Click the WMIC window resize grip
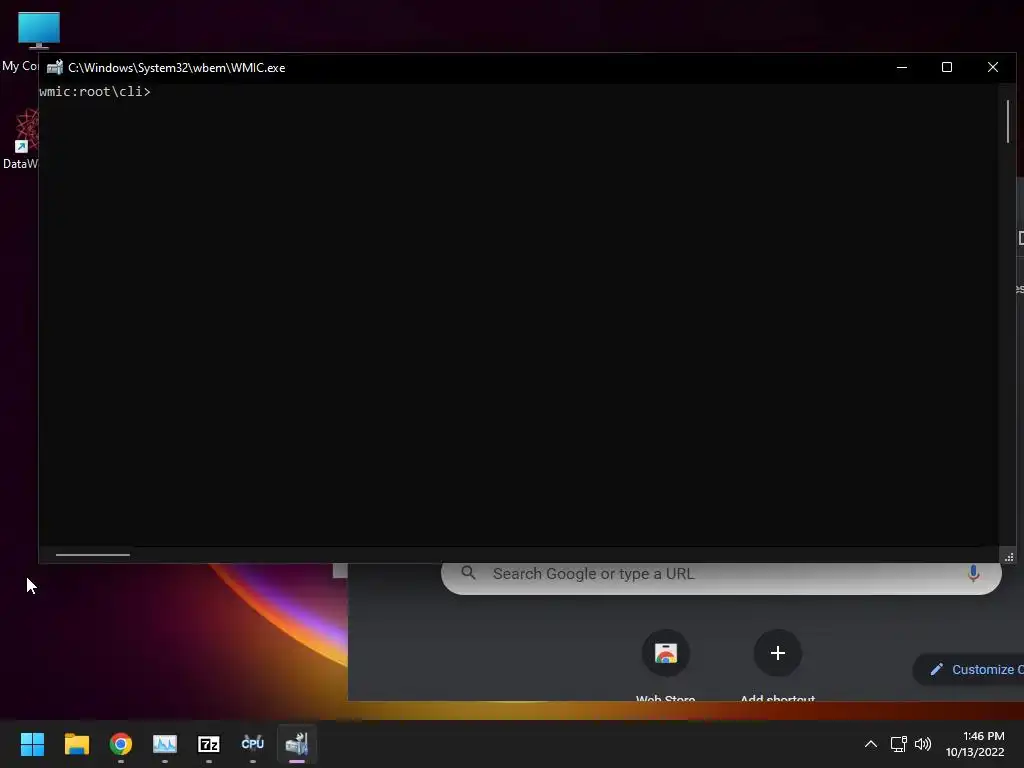Screen dimensions: 1024x768 pos(1009,557)
